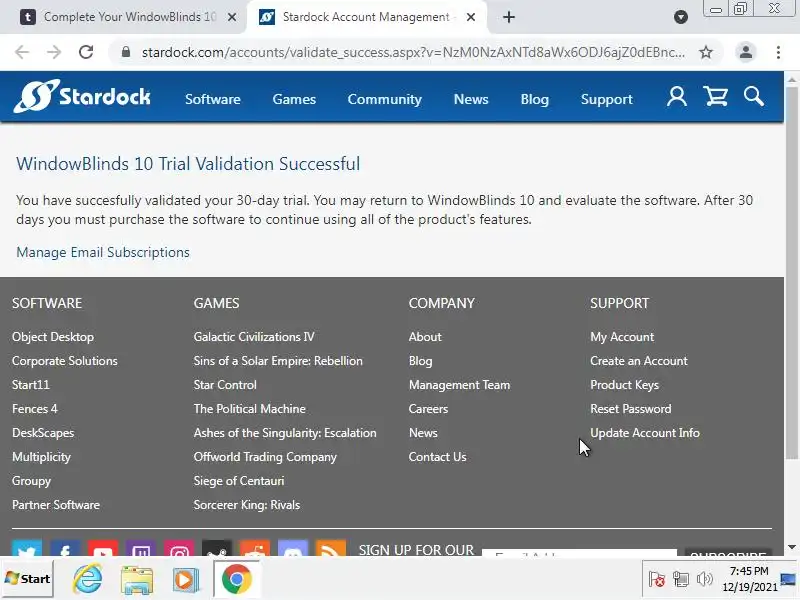Open Object Desktop link

[x=53, y=337]
